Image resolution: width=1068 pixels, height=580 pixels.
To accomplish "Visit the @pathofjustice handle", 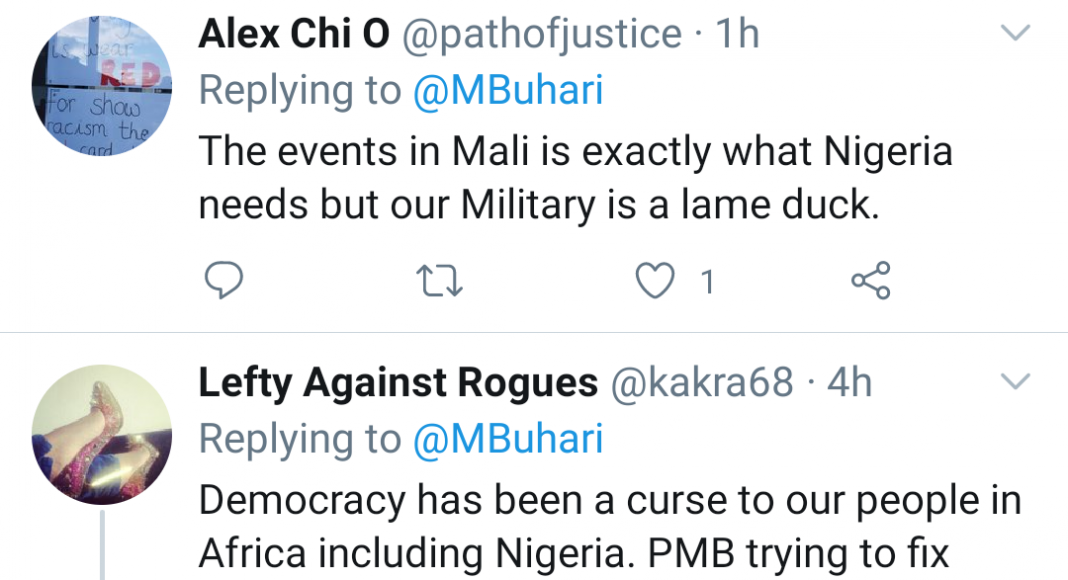I will [x=541, y=35].
